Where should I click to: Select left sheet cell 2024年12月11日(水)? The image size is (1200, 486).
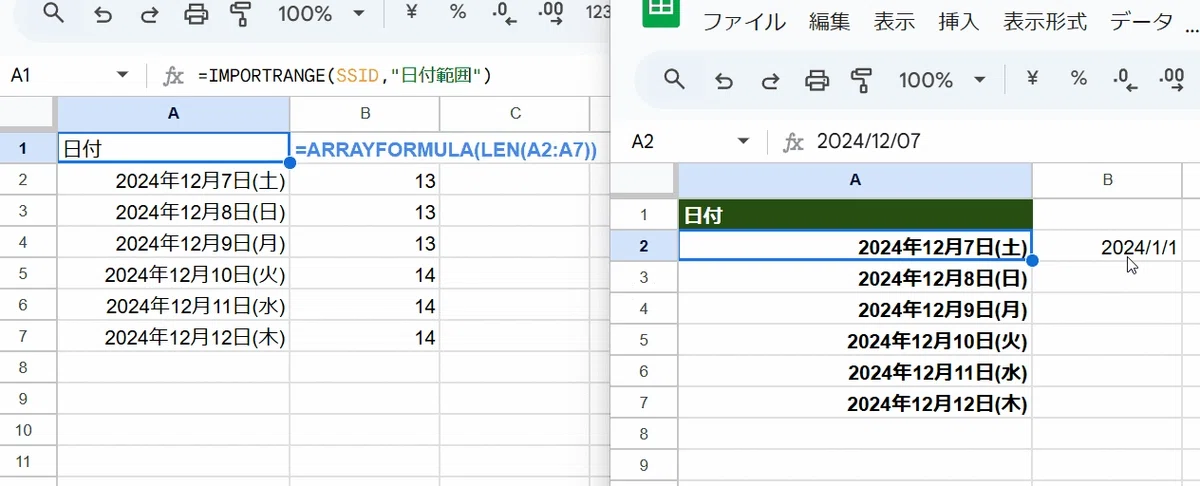(x=174, y=306)
